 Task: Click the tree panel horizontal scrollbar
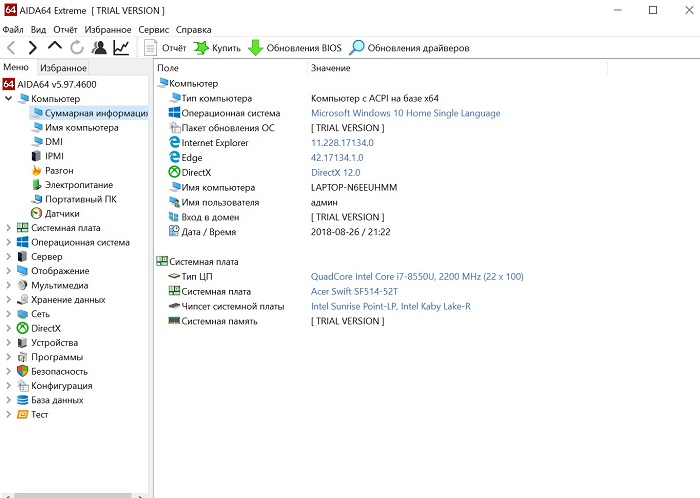(73, 495)
